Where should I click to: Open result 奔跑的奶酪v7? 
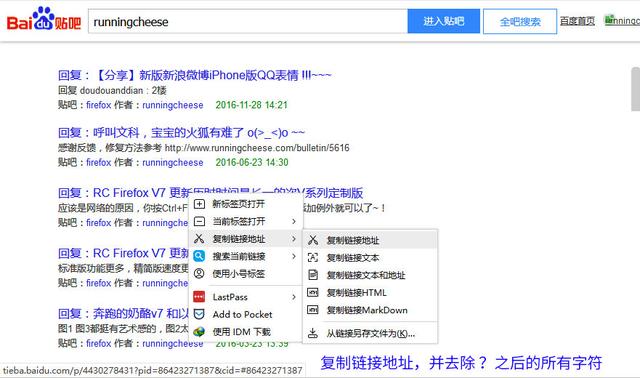point(123,314)
